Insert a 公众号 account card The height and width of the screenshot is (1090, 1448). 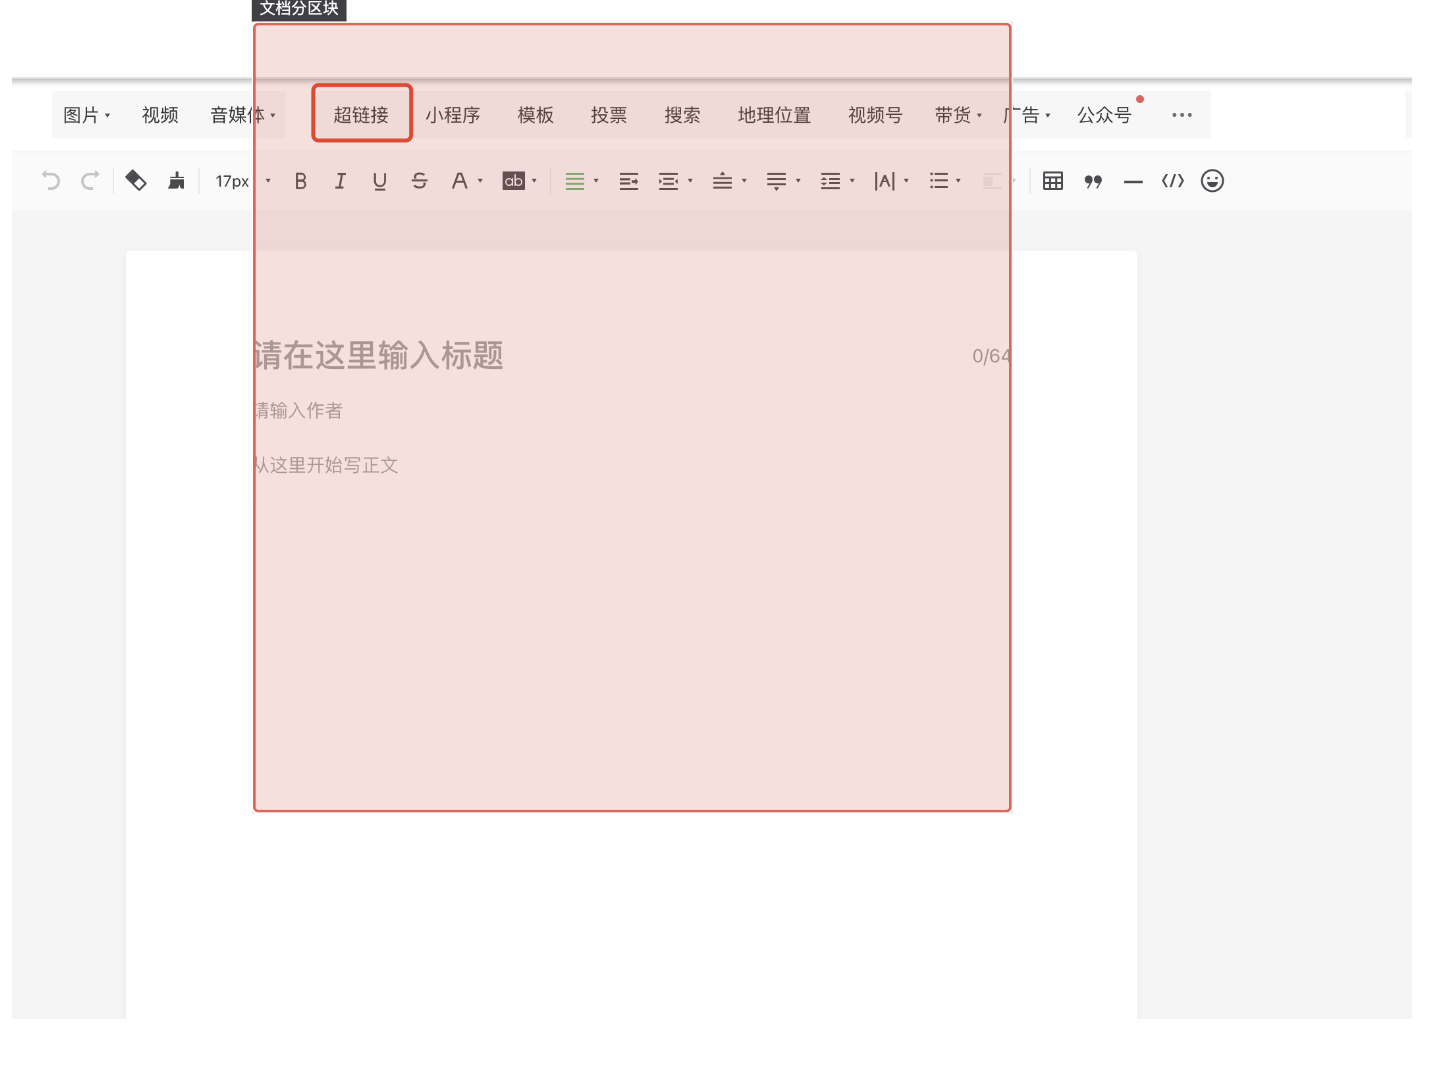[x=1104, y=115]
